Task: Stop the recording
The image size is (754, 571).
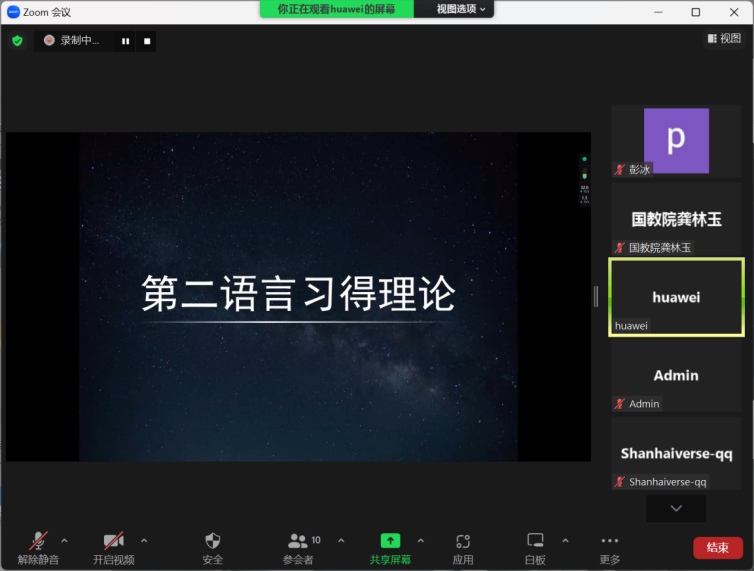Action: click(x=147, y=41)
